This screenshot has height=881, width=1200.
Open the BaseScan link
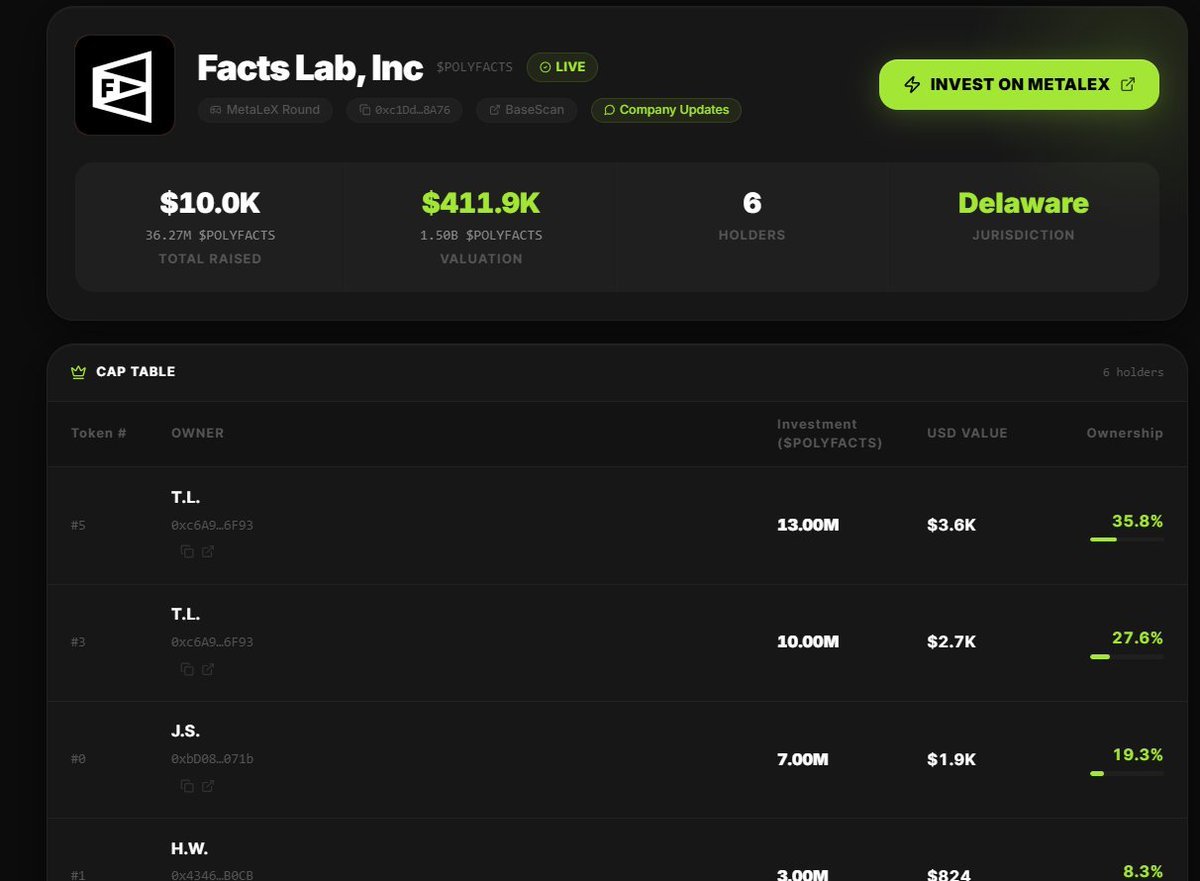click(527, 110)
